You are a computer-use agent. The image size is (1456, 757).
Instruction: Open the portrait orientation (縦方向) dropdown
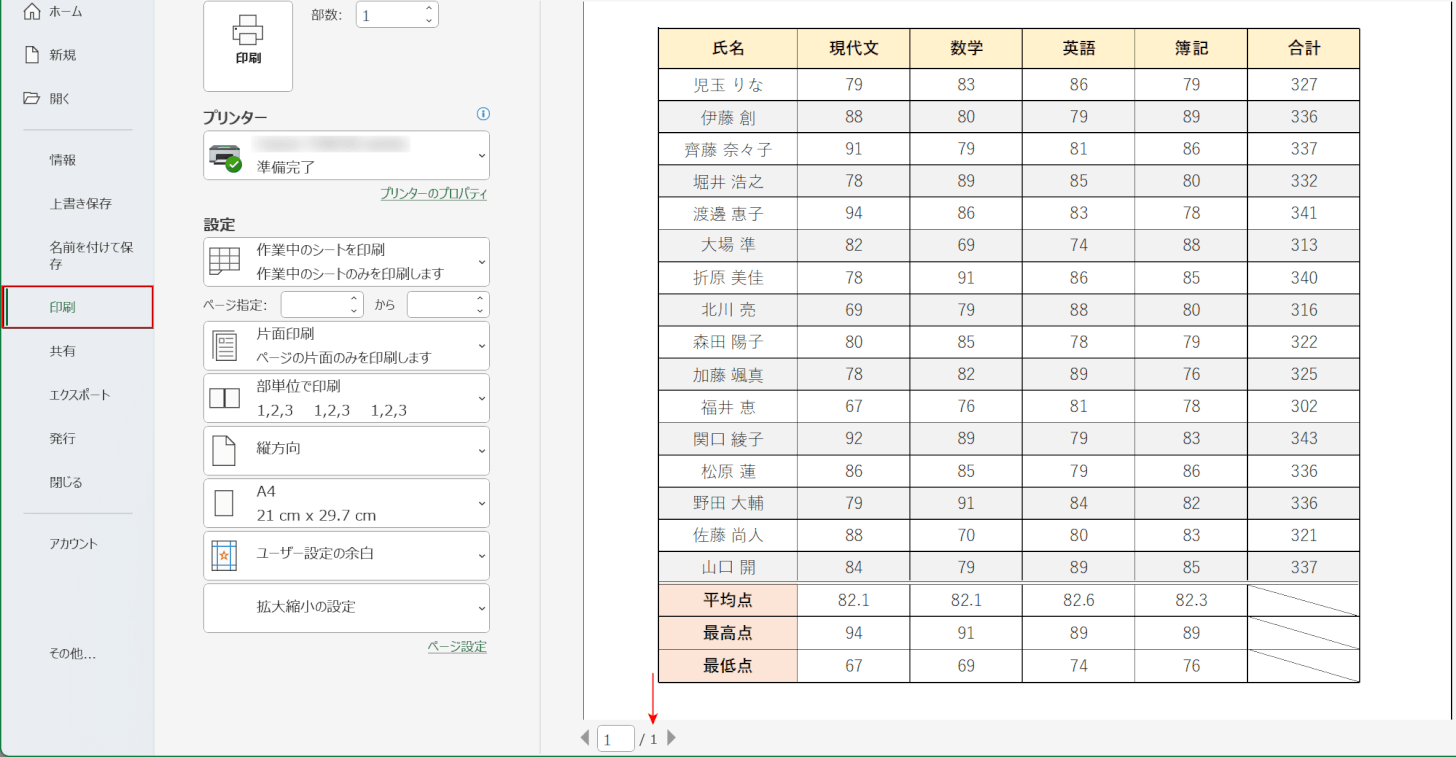(x=346, y=451)
